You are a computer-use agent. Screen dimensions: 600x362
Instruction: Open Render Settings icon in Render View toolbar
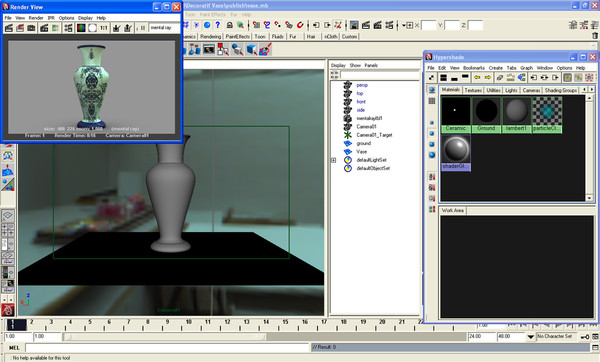click(68, 28)
